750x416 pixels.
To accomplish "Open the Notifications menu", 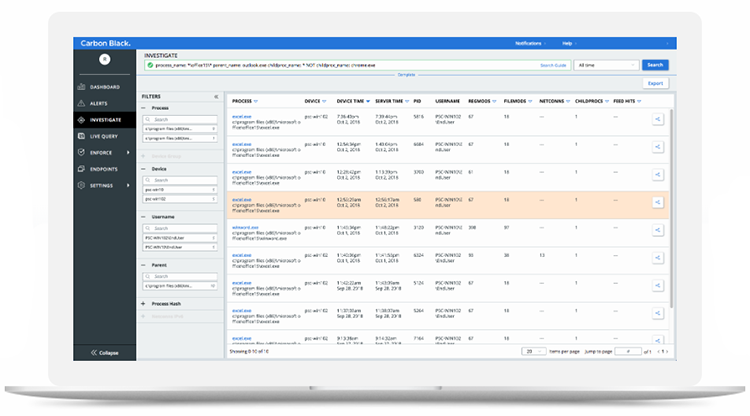I will (530, 44).
